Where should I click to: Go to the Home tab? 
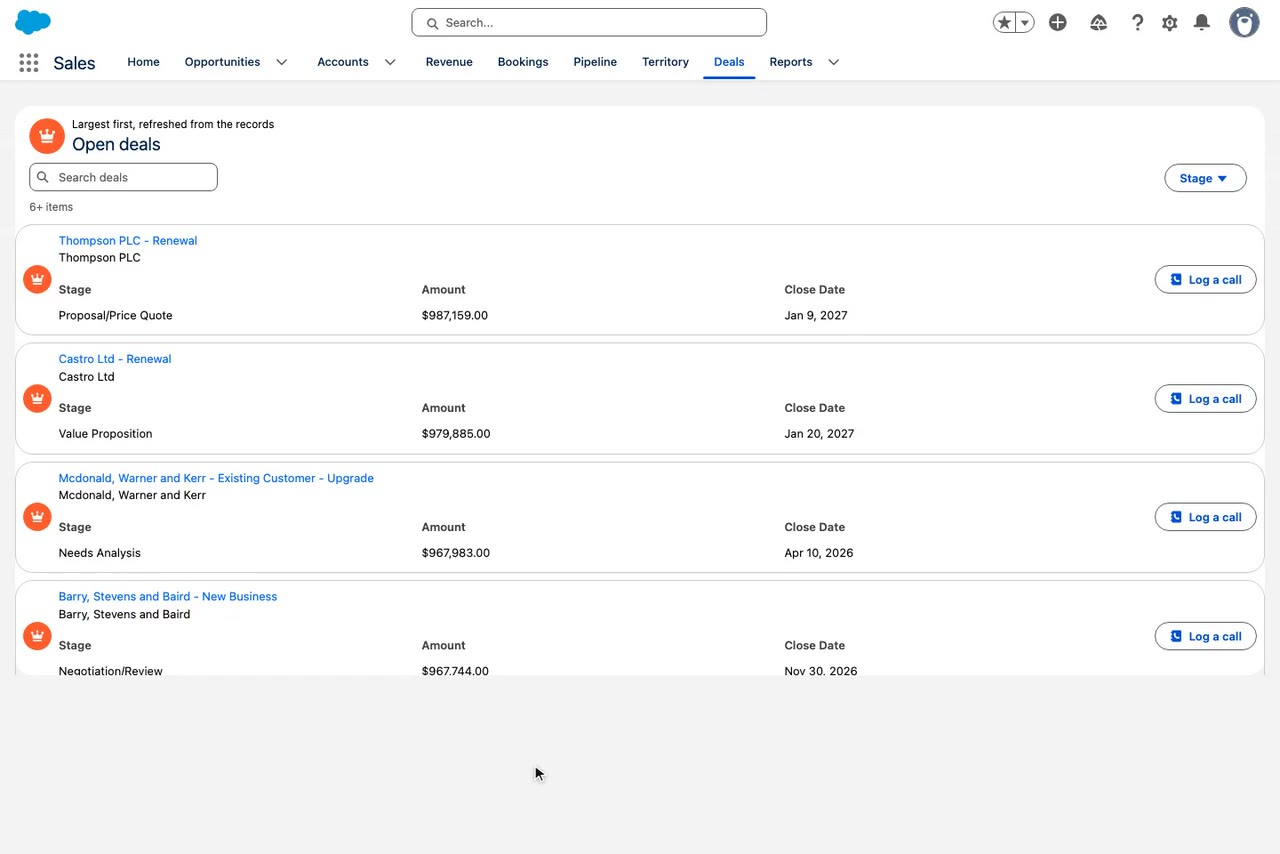pos(143,62)
